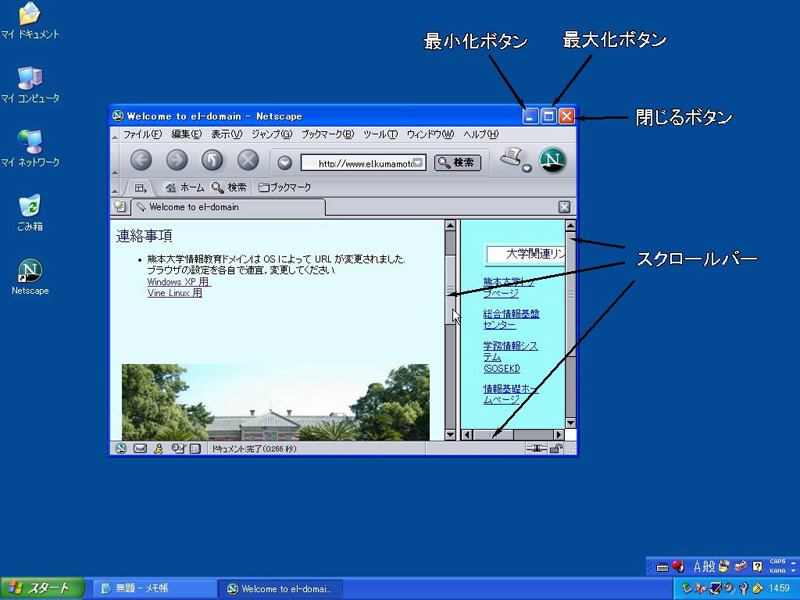This screenshot has height=600, width=800.
Task: Click the Netscape icon in the title bar
Action: click(x=118, y=116)
